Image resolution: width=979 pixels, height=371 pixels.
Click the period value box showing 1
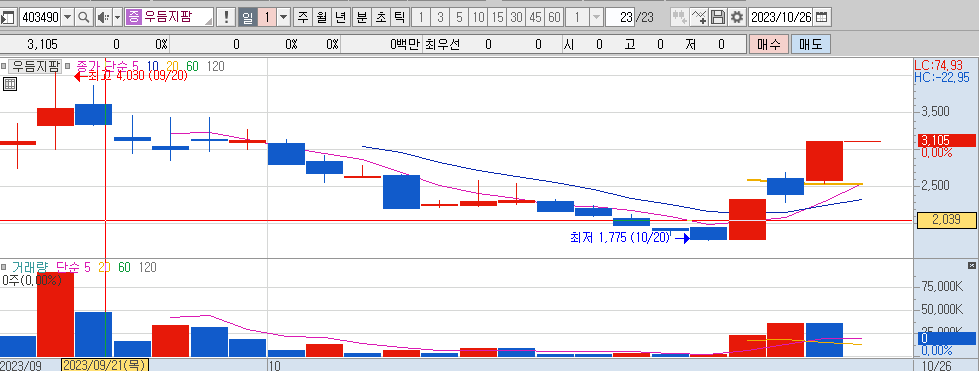267,17
